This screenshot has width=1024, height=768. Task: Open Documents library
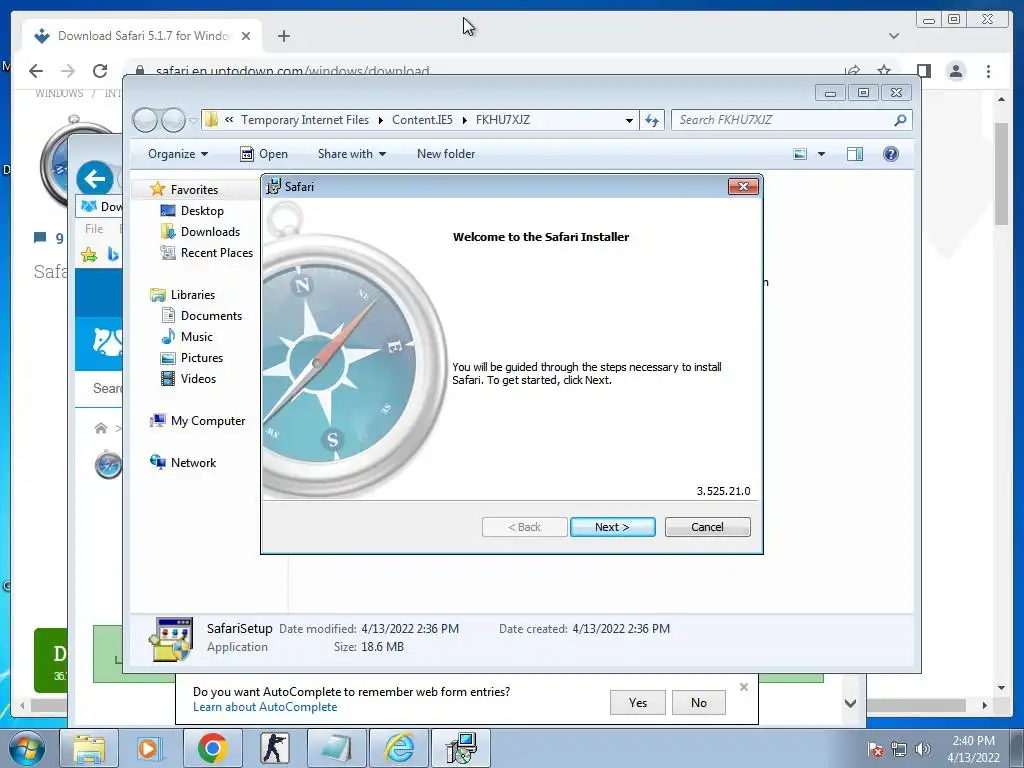tap(211, 315)
